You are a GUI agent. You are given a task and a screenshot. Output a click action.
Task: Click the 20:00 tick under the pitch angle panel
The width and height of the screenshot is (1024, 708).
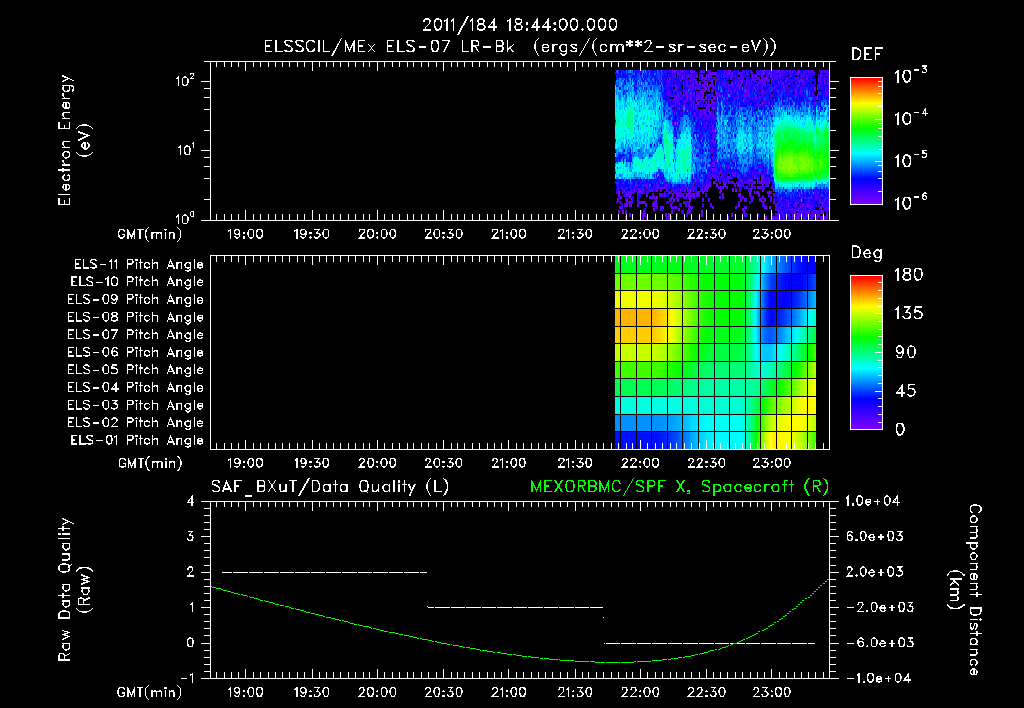[x=377, y=463]
